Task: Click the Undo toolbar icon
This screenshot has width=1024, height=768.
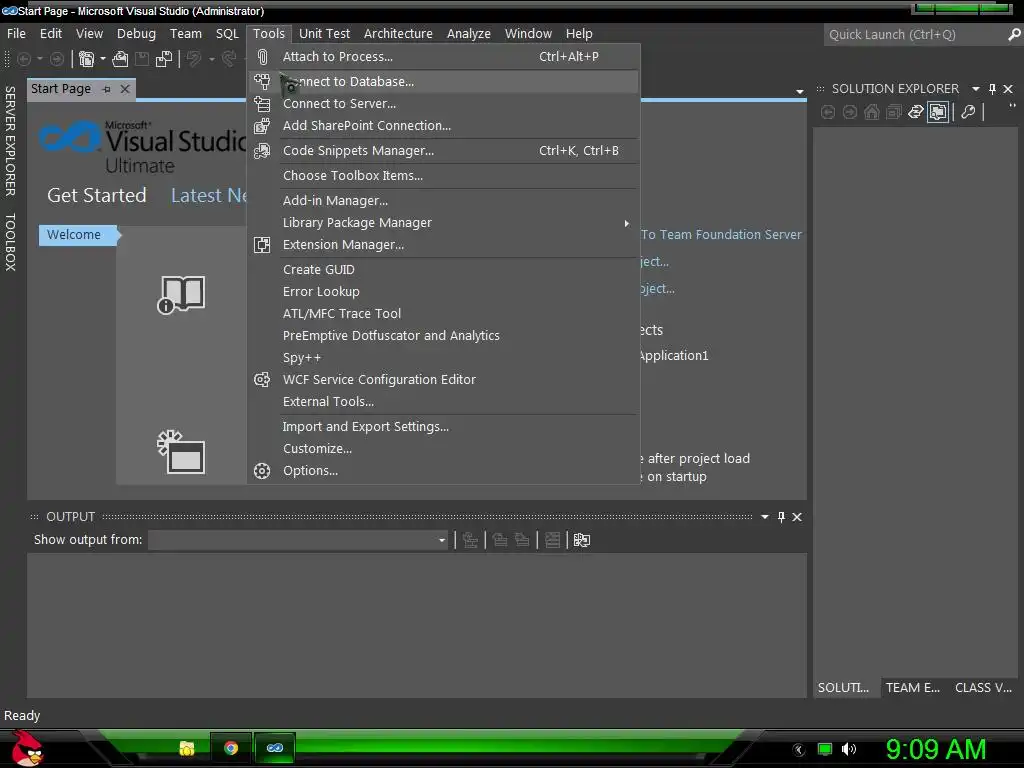Action: coord(193,59)
